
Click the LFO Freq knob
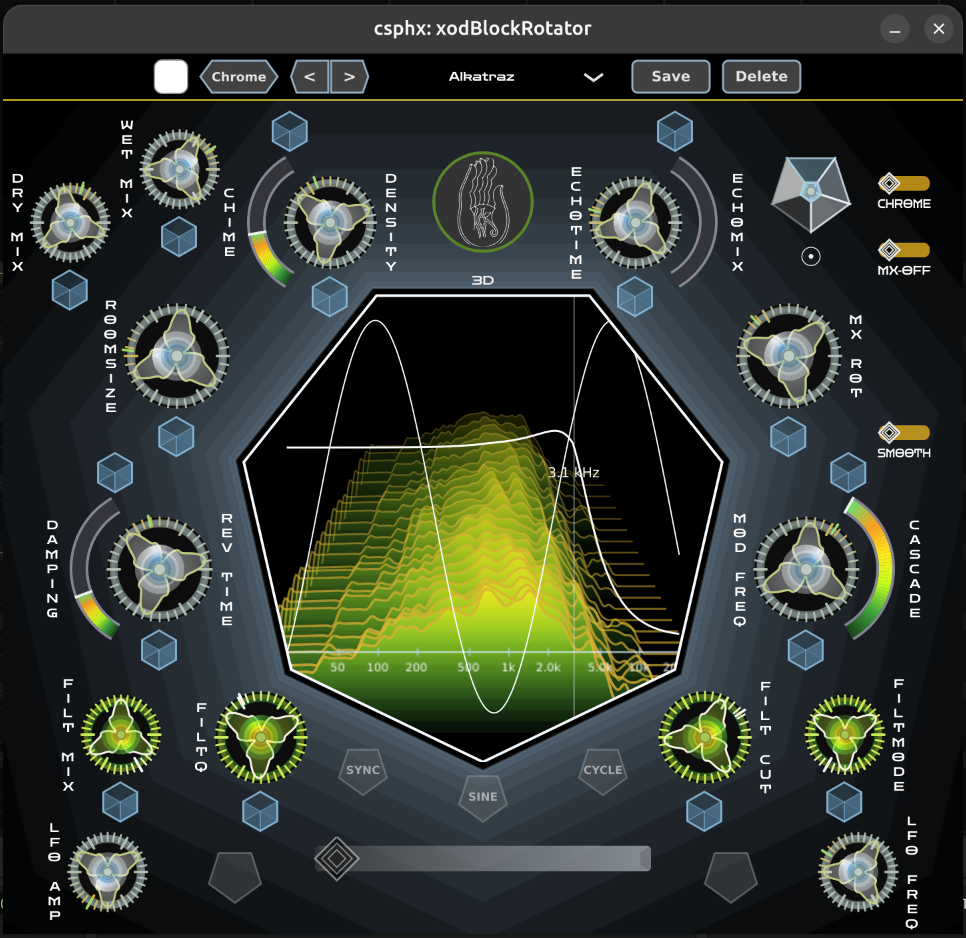tap(858, 871)
